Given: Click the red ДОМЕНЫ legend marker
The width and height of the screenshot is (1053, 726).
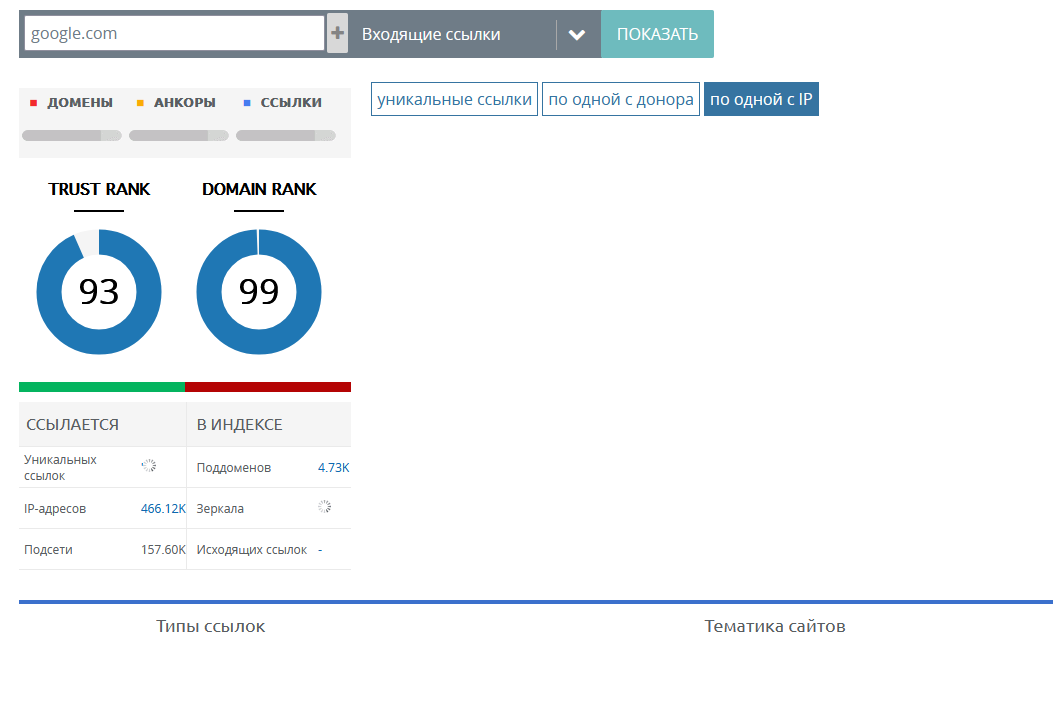Looking at the screenshot, I should tap(33, 103).
